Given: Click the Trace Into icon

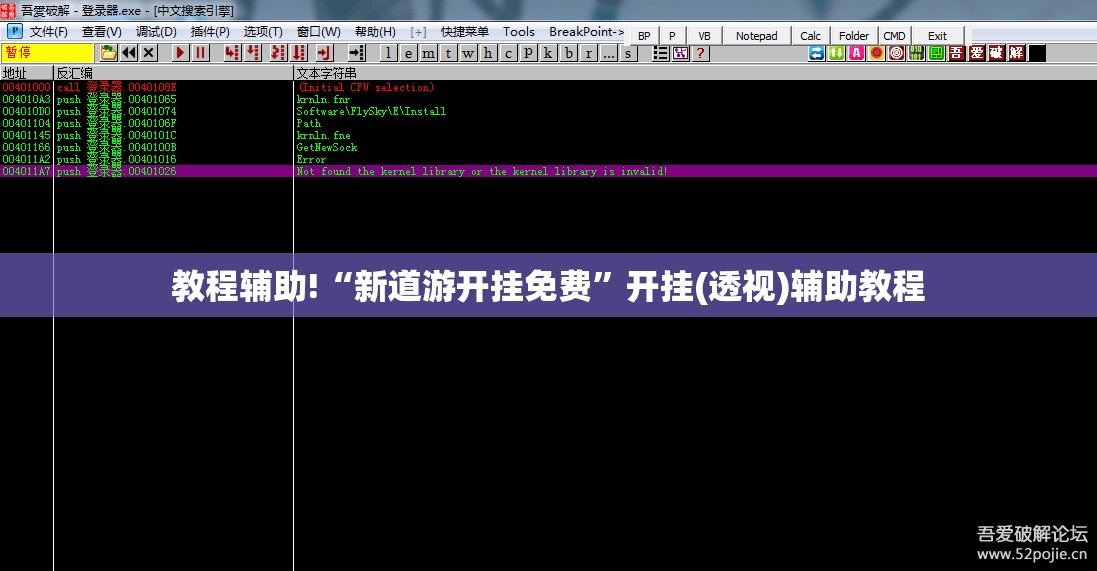Looking at the screenshot, I should click(x=279, y=53).
